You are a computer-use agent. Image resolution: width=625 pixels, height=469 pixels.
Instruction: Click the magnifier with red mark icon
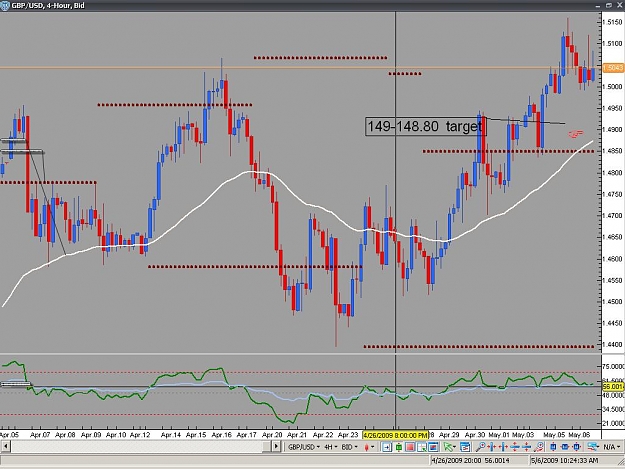539,447
